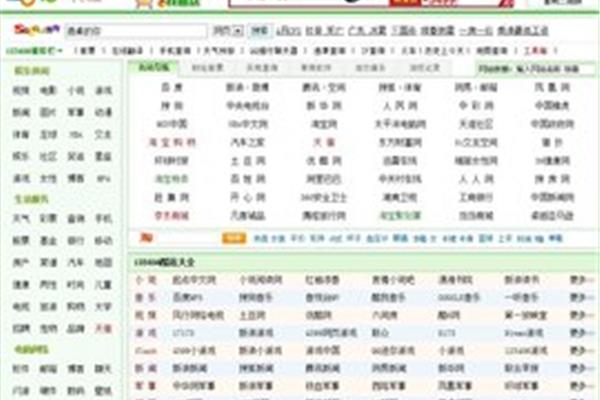The image size is (600, 400).
Task: Select the first active green navigation tab
Action: [154, 67]
